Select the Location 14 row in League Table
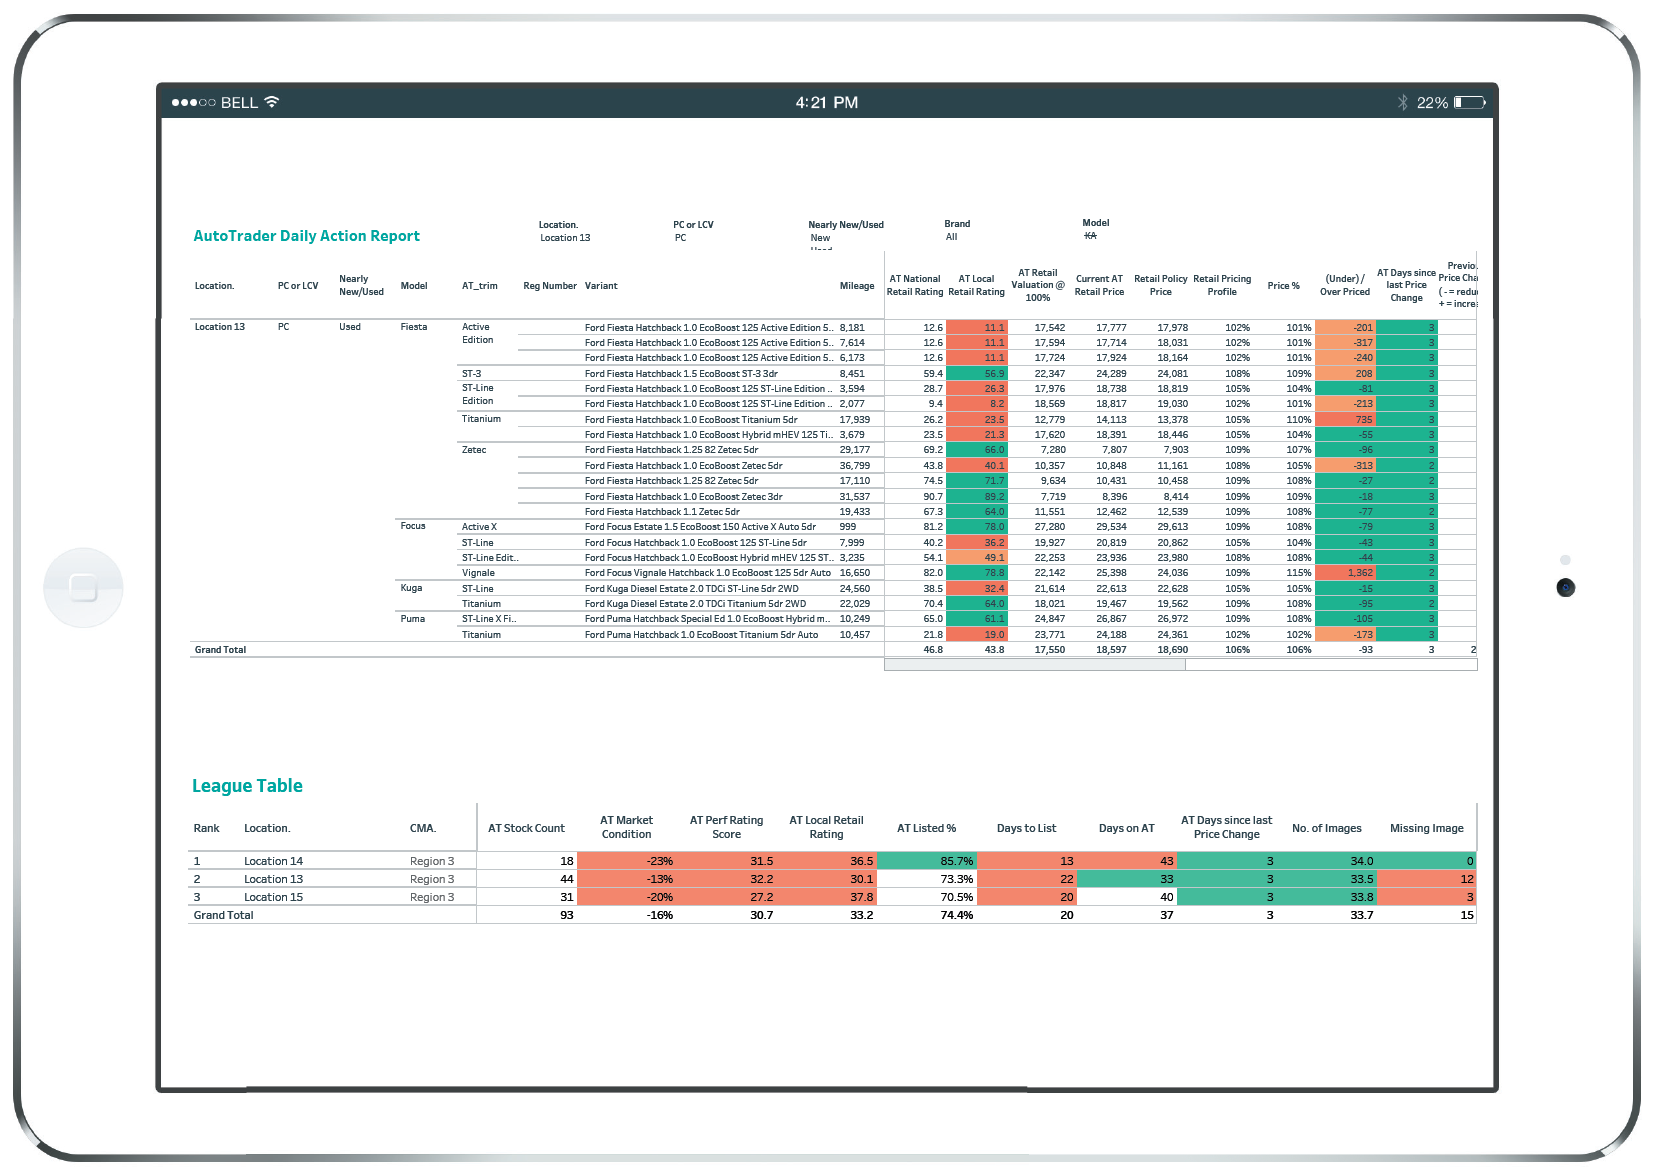Viewport: 1656px width, 1174px height. [x=273, y=861]
